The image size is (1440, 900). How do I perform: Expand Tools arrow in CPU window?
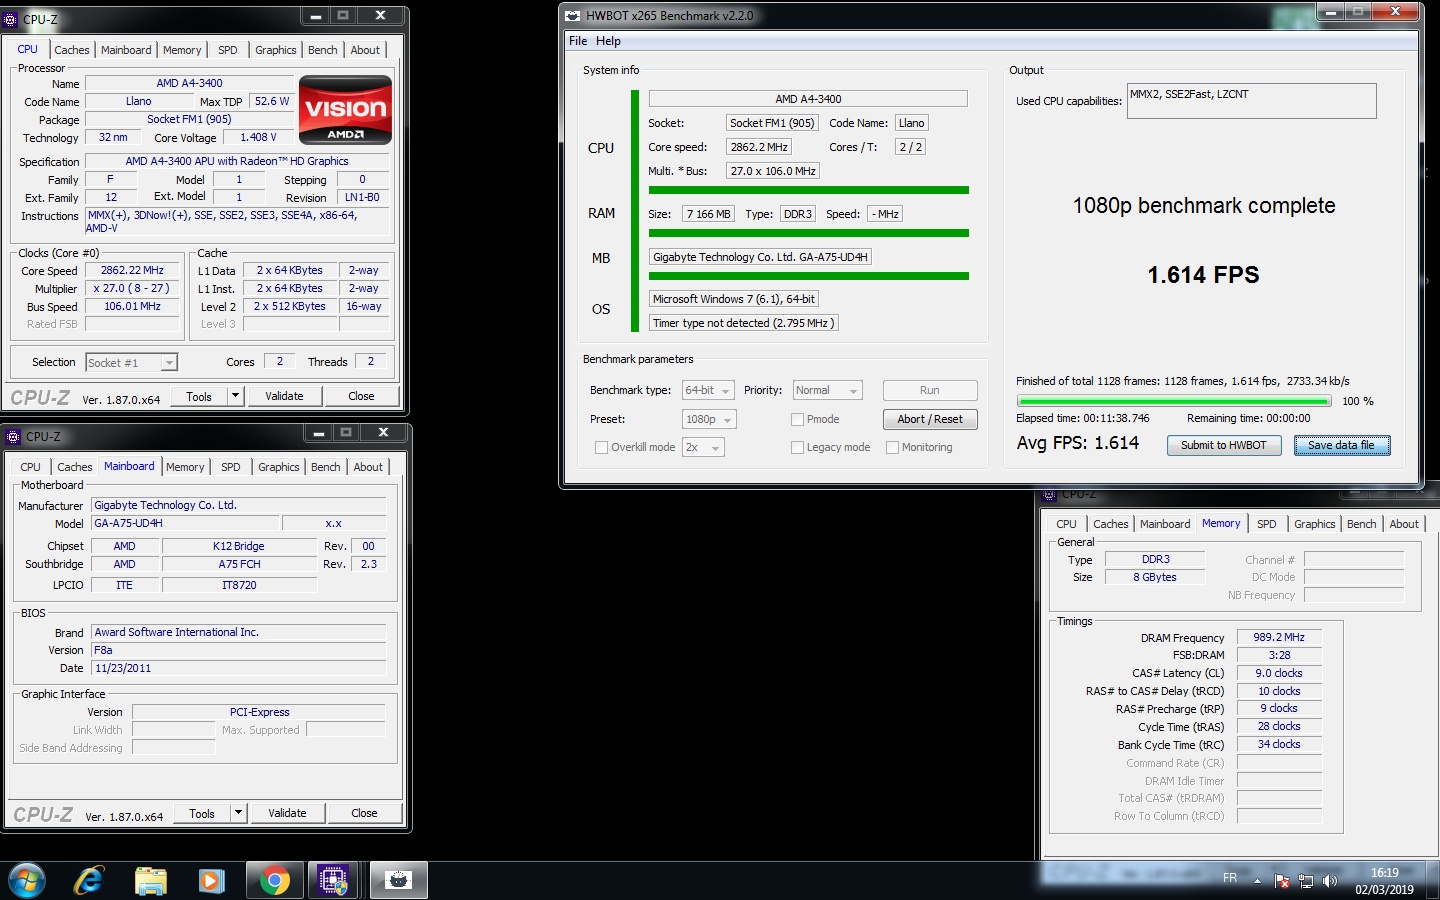coord(235,396)
